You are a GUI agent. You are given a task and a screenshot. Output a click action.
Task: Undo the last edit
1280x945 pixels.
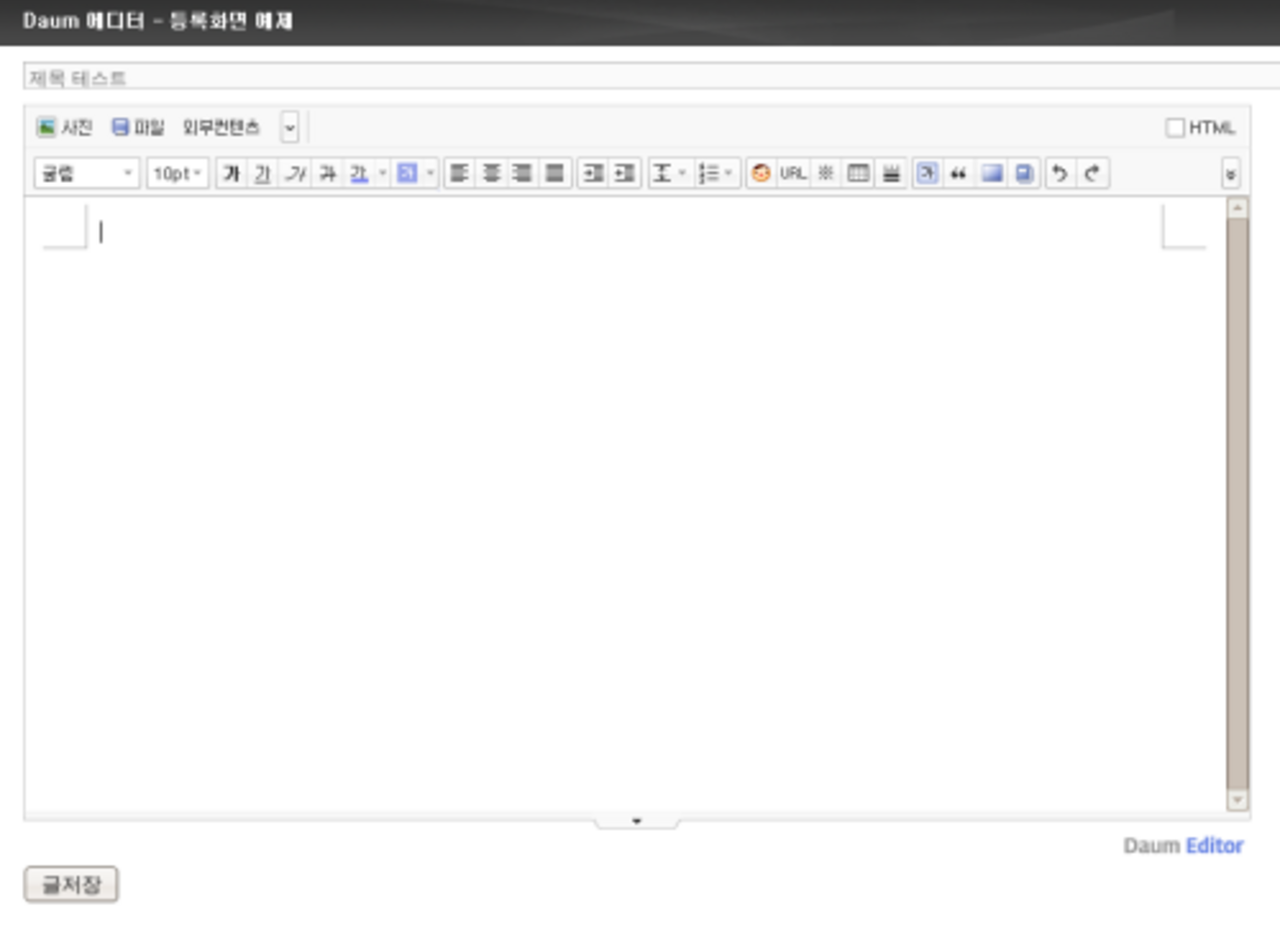click(1060, 174)
